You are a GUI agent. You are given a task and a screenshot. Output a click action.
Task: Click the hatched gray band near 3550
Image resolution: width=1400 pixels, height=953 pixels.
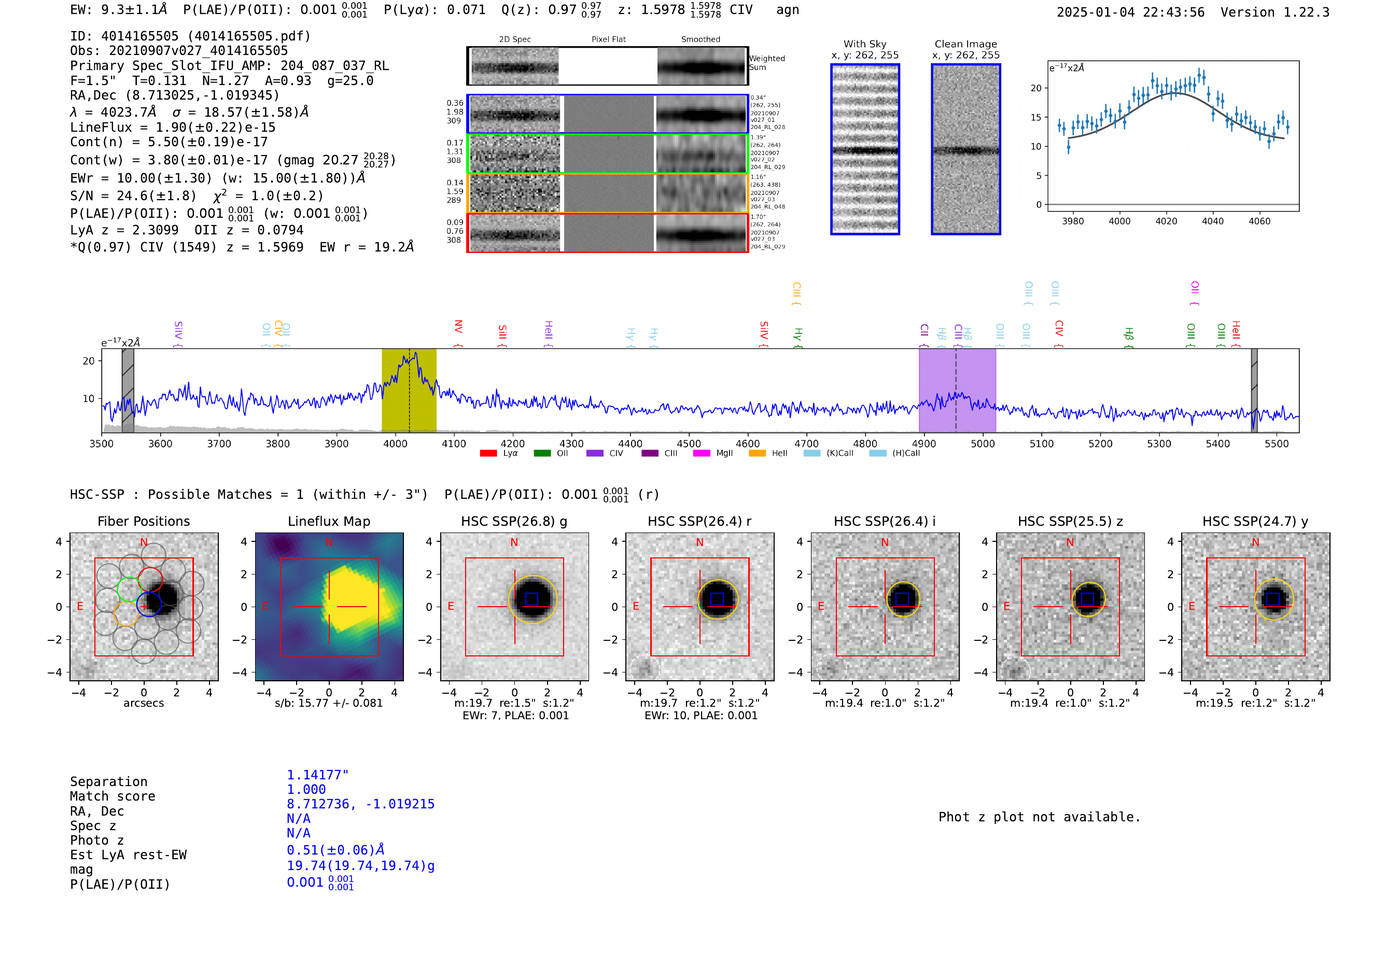pos(128,390)
